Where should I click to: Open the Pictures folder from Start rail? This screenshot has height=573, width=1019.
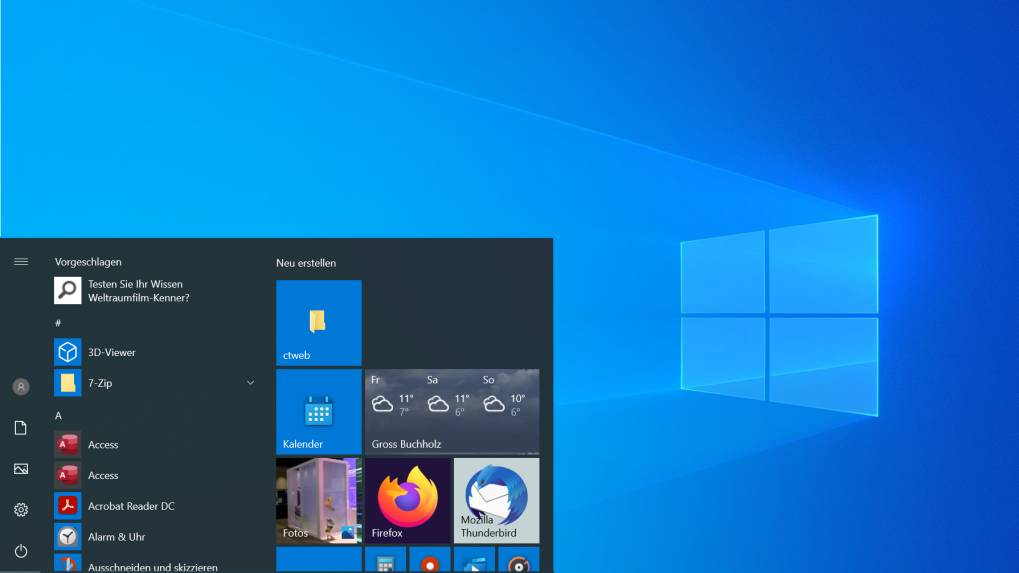click(x=21, y=468)
